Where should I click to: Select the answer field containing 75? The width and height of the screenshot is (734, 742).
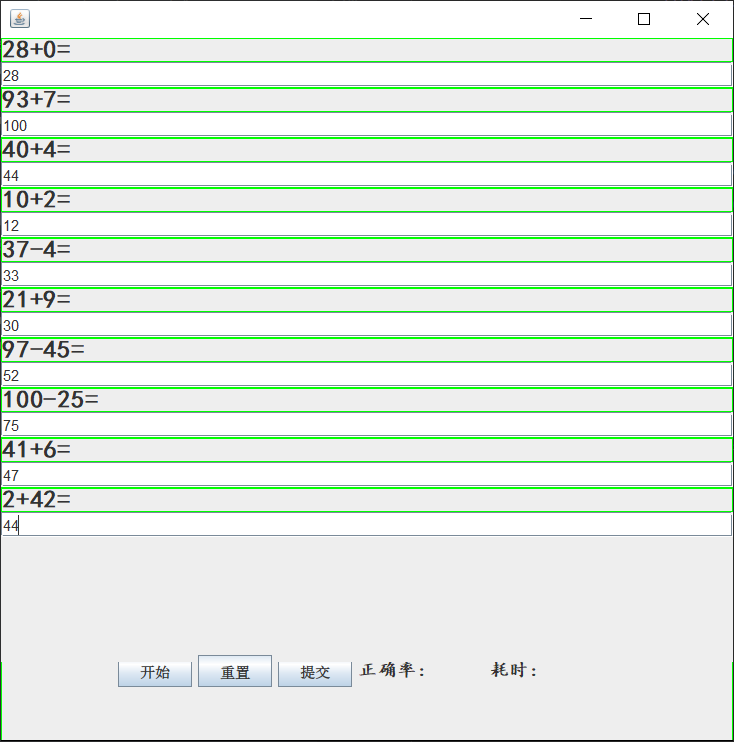(367, 425)
